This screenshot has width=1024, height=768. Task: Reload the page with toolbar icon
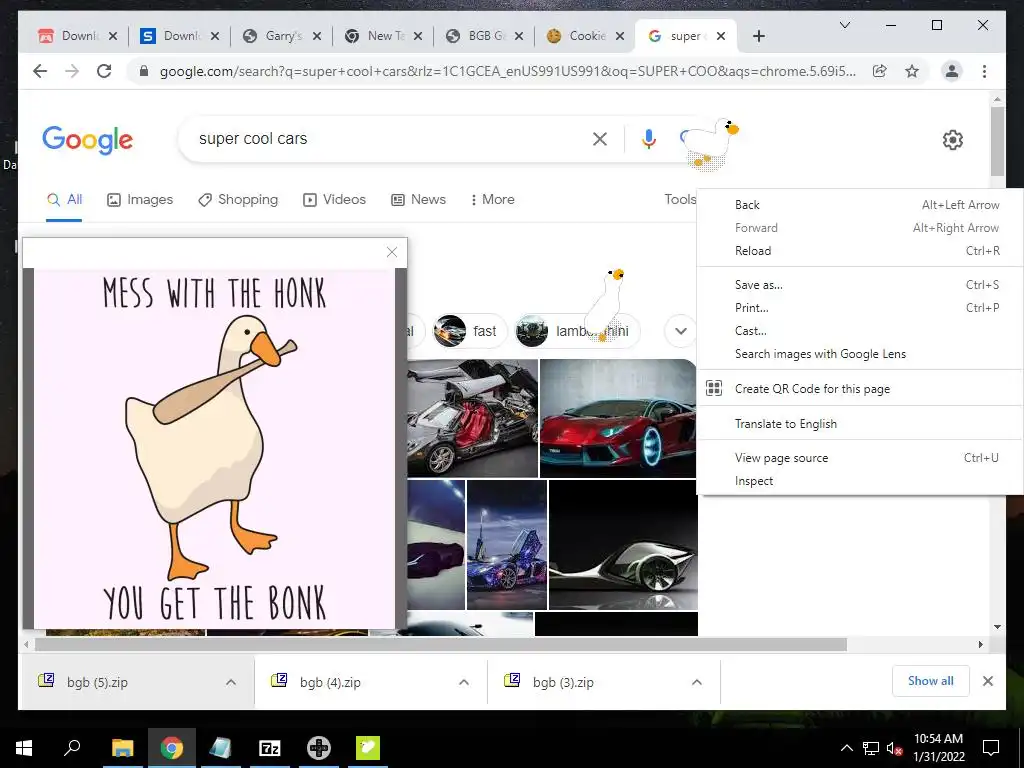104,71
